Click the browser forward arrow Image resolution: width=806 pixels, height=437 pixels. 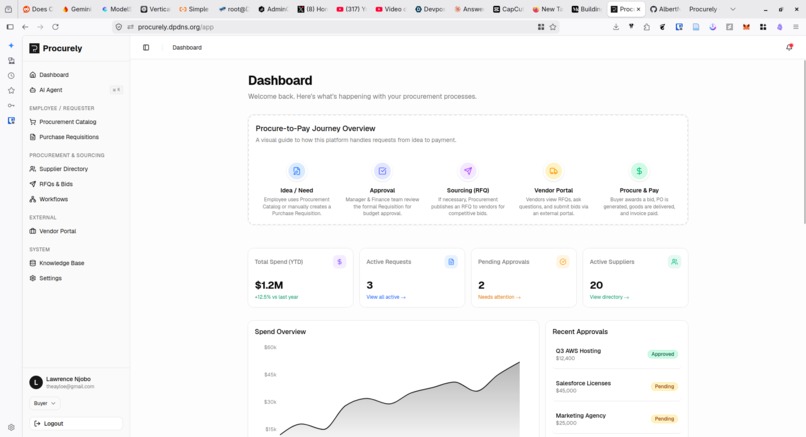[x=40, y=27]
